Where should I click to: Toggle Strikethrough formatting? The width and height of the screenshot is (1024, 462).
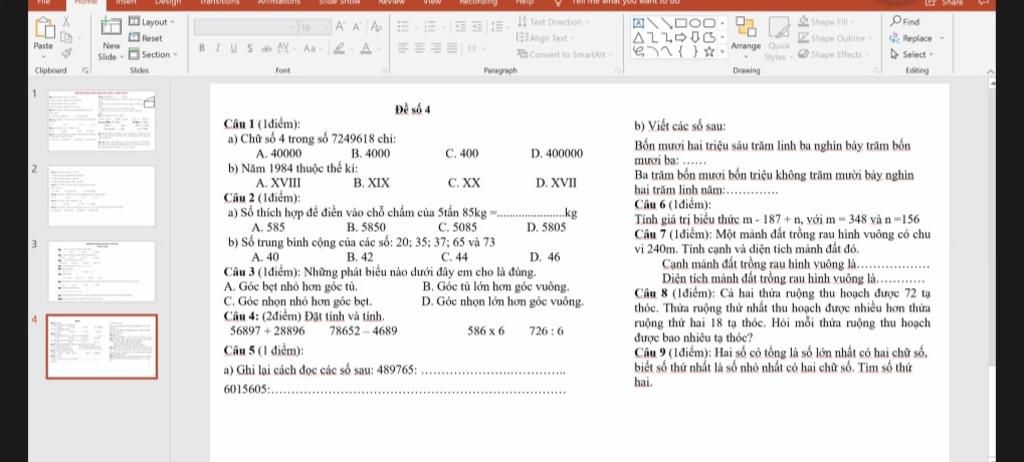point(266,48)
